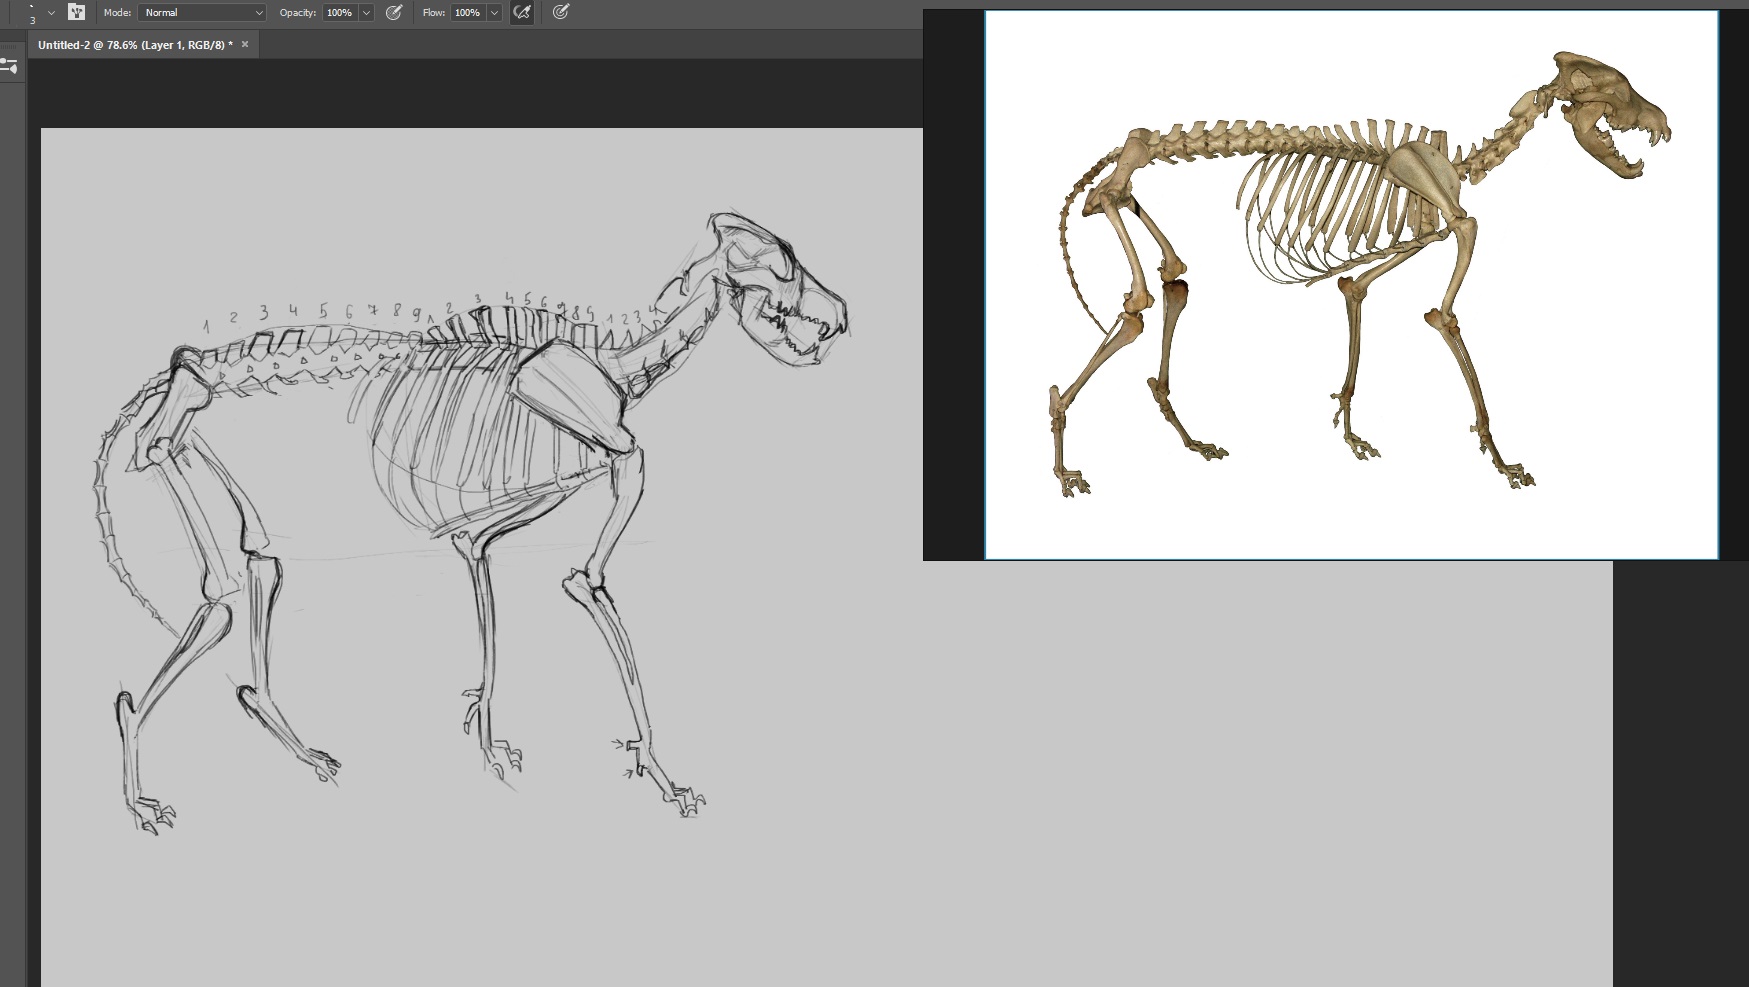Expand the Opacity slider arrow

[366, 13]
